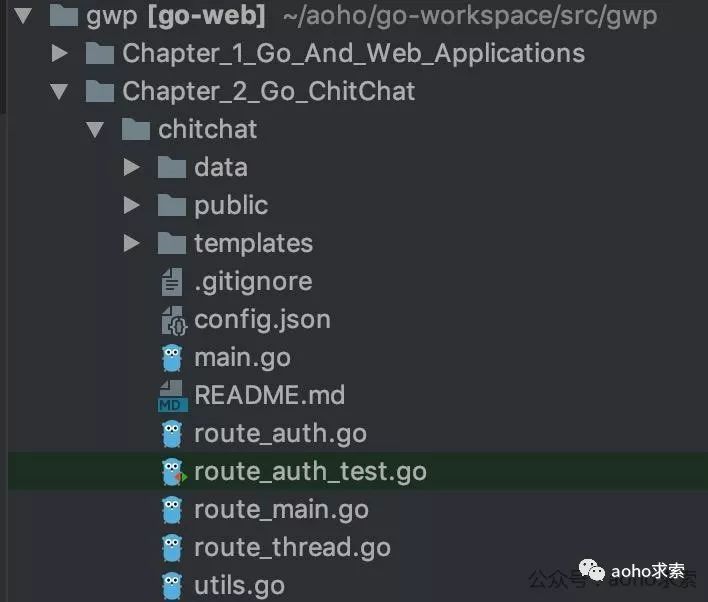Click the Go gopher icon beside main.go

tap(172, 358)
